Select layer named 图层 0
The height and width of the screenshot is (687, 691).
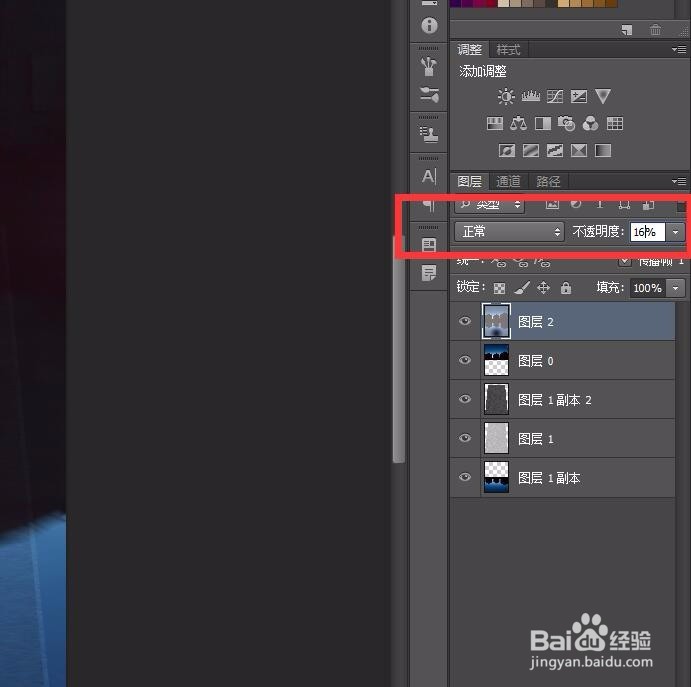562,360
